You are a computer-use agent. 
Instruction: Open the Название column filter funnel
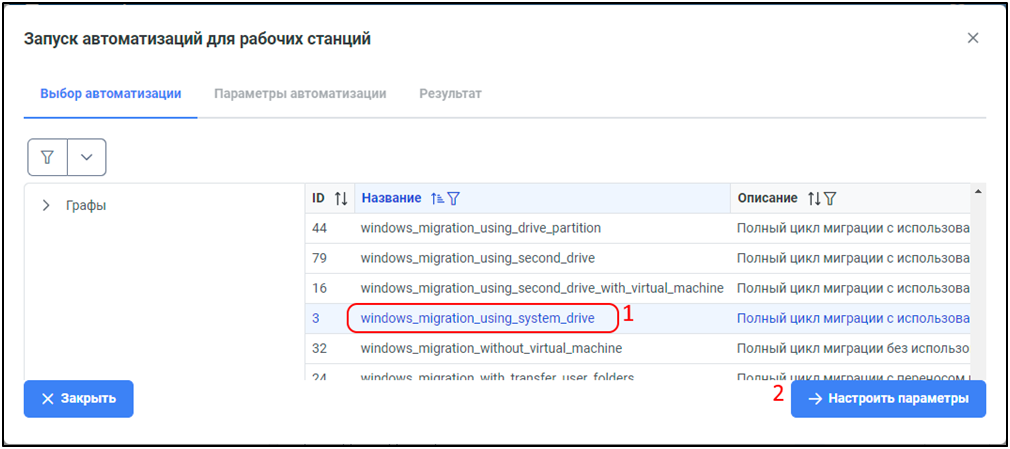tap(453, 198)
